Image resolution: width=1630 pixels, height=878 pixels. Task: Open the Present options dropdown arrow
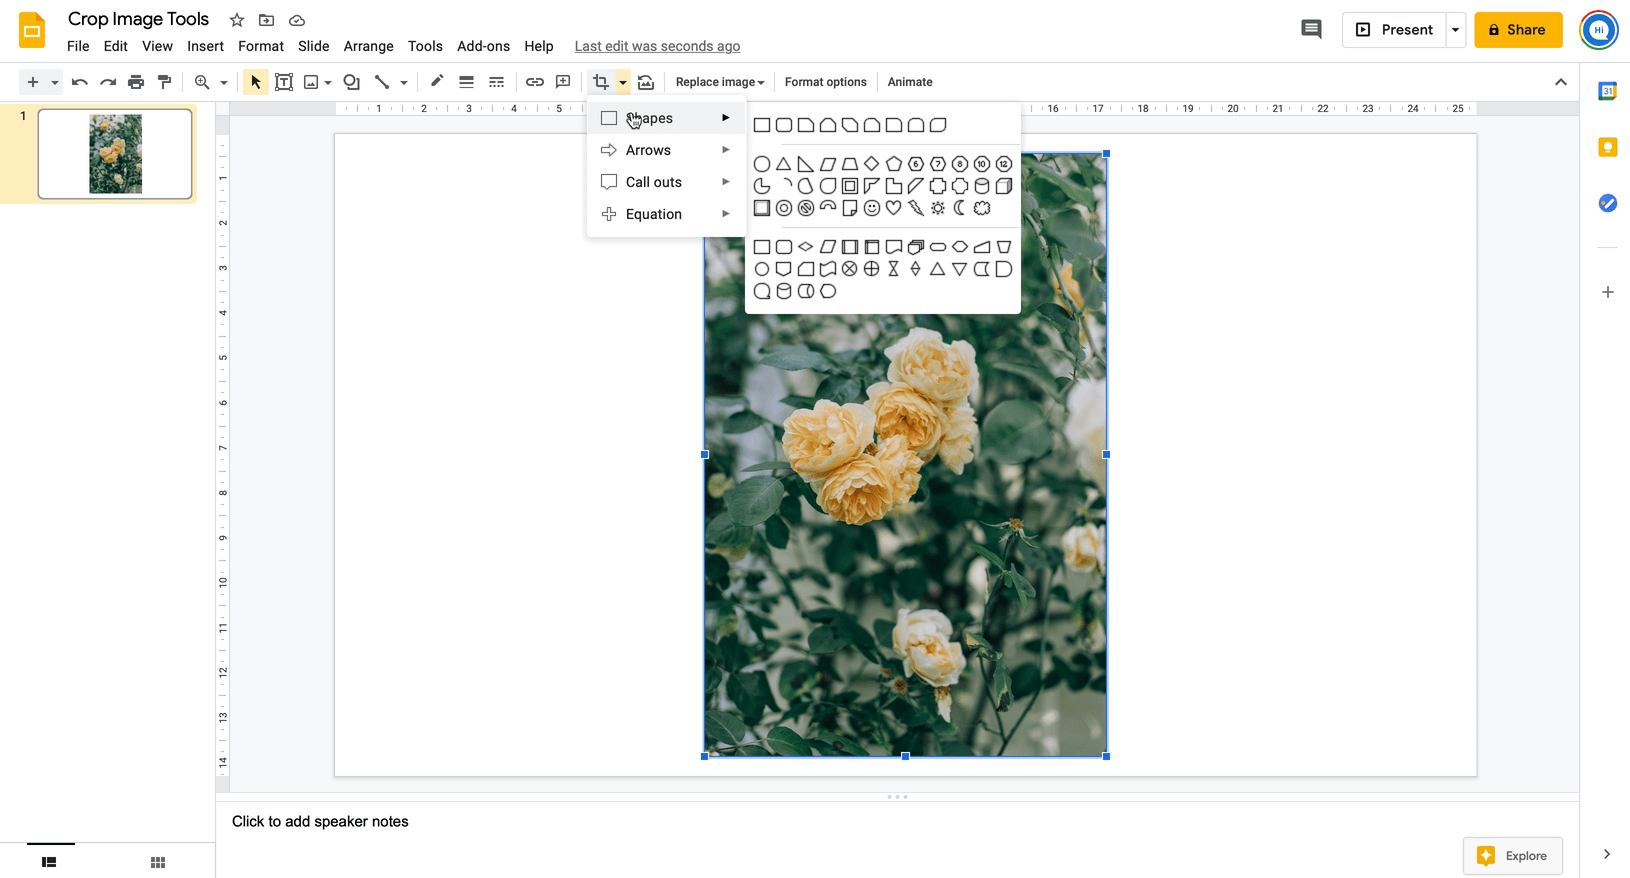(x=1455, y=30)
